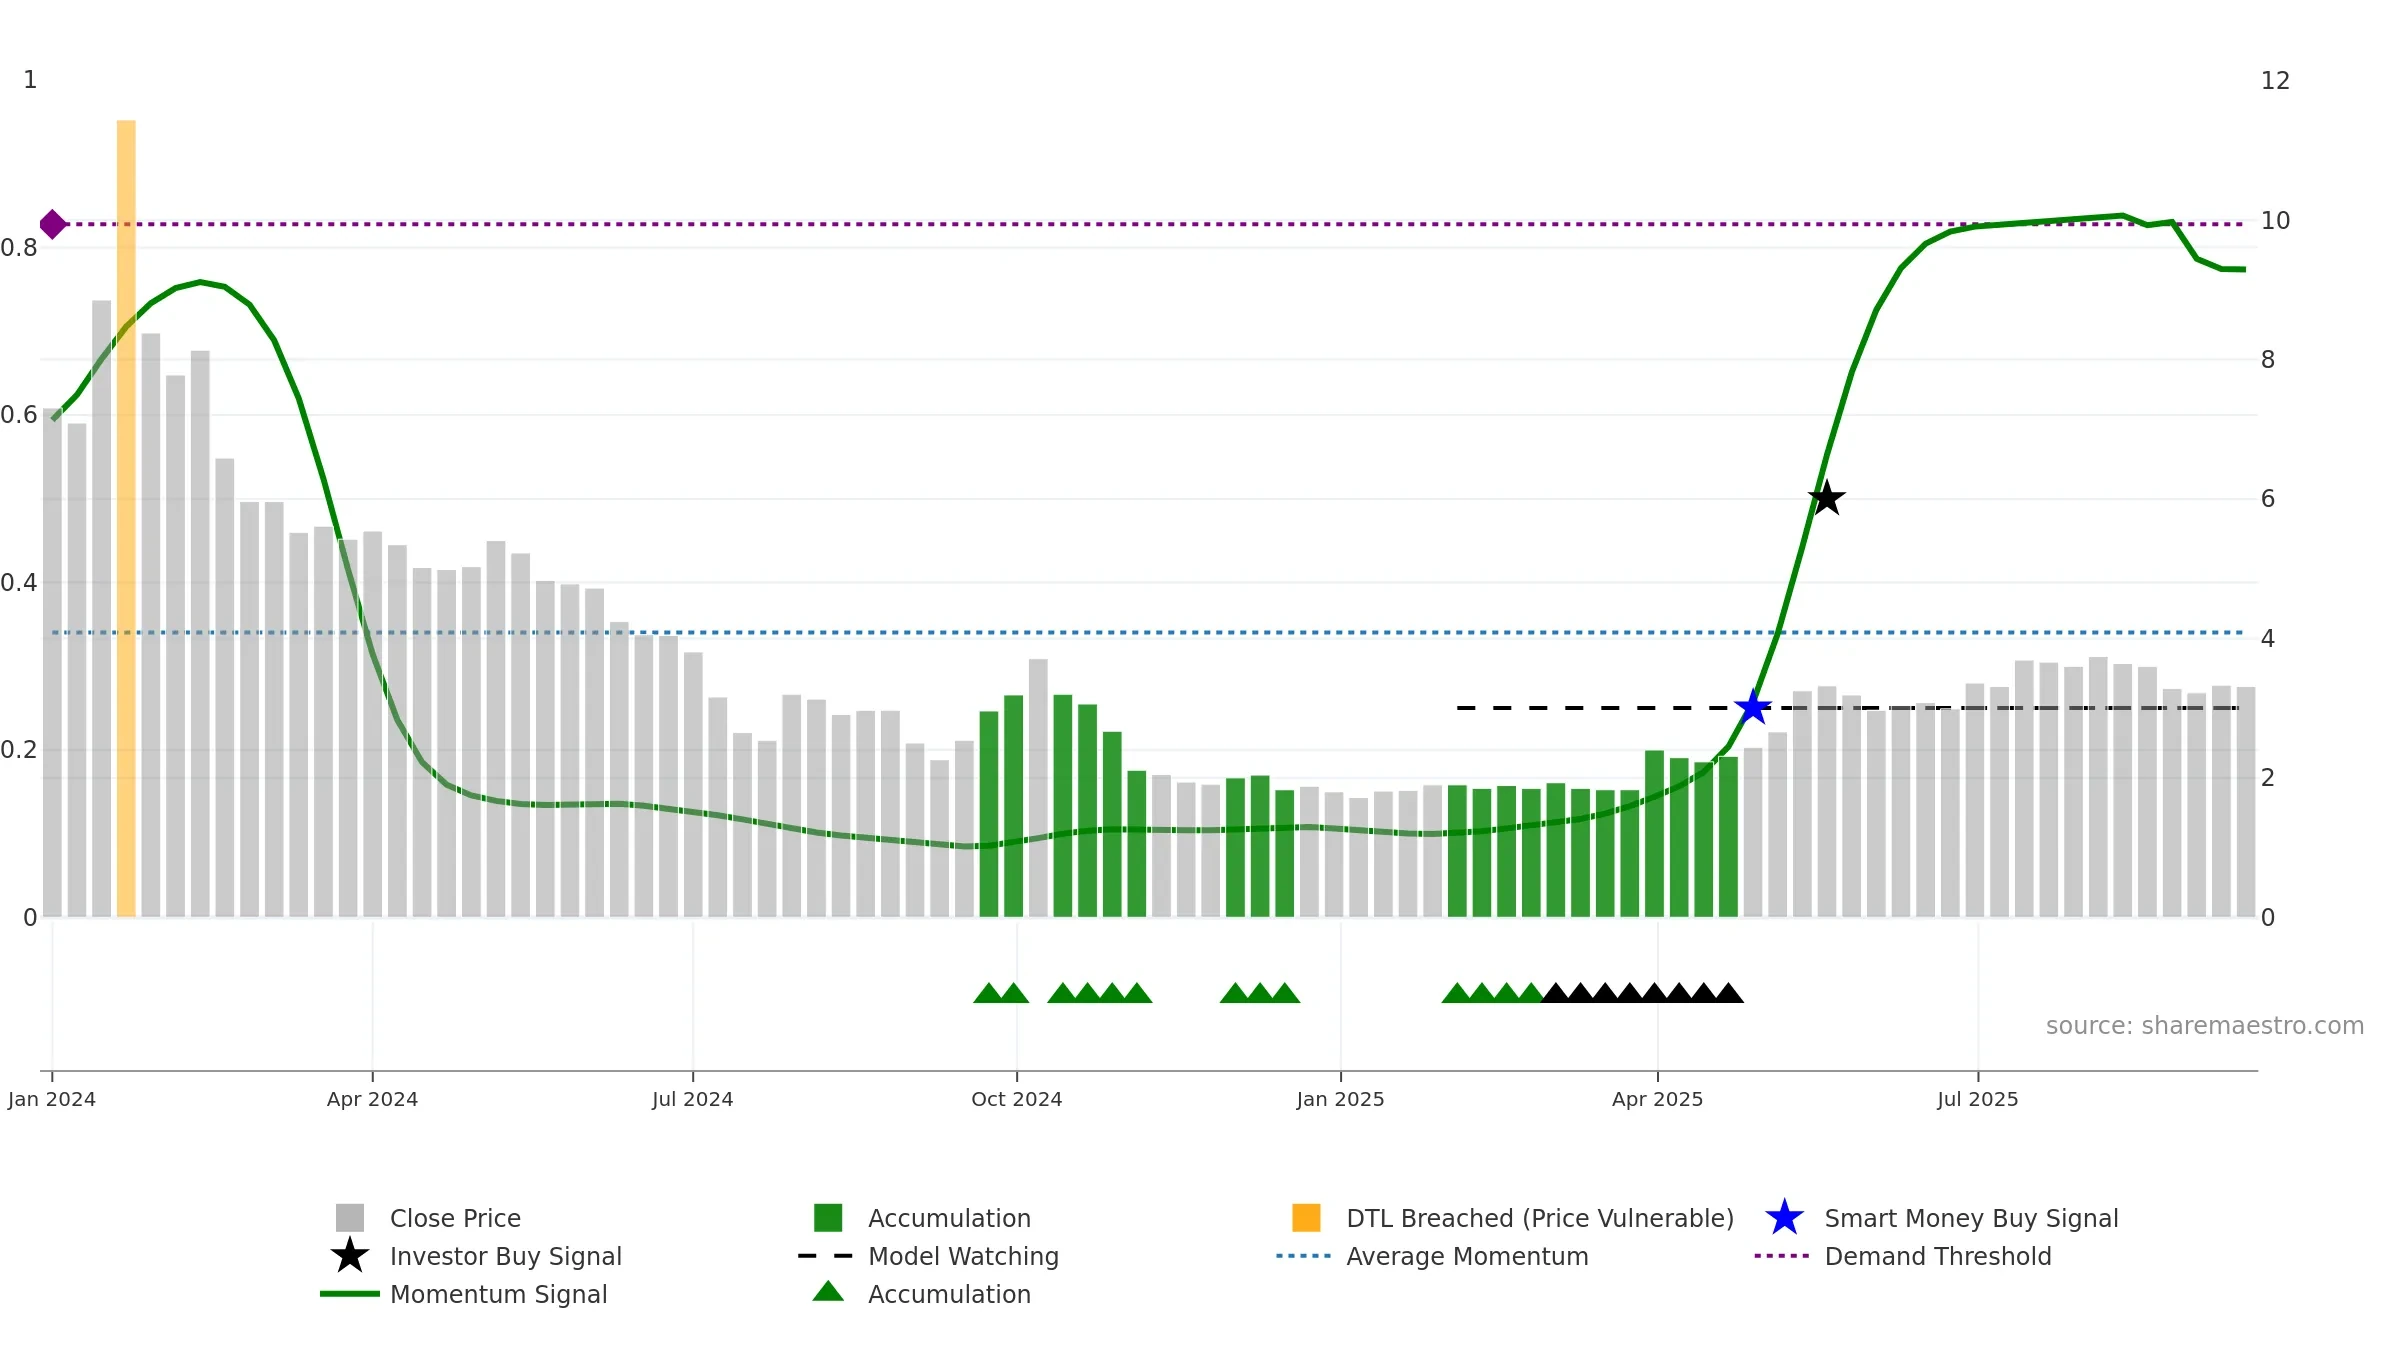The height and width of the screenshot is (1350, 2400).
Task: Toggle green triangle Accumulation legend icon
Action: tap(828, 1292)
